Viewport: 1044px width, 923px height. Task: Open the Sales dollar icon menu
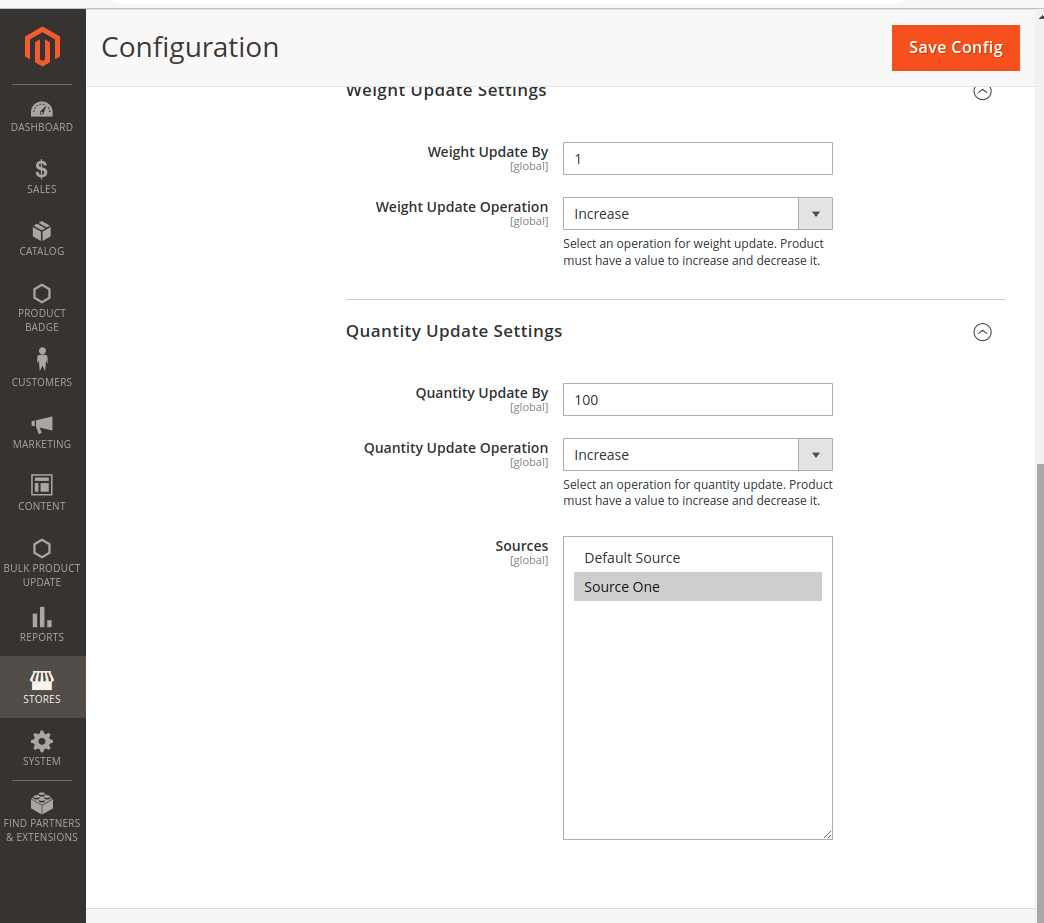pyautogui.click(x=42, y=177)
